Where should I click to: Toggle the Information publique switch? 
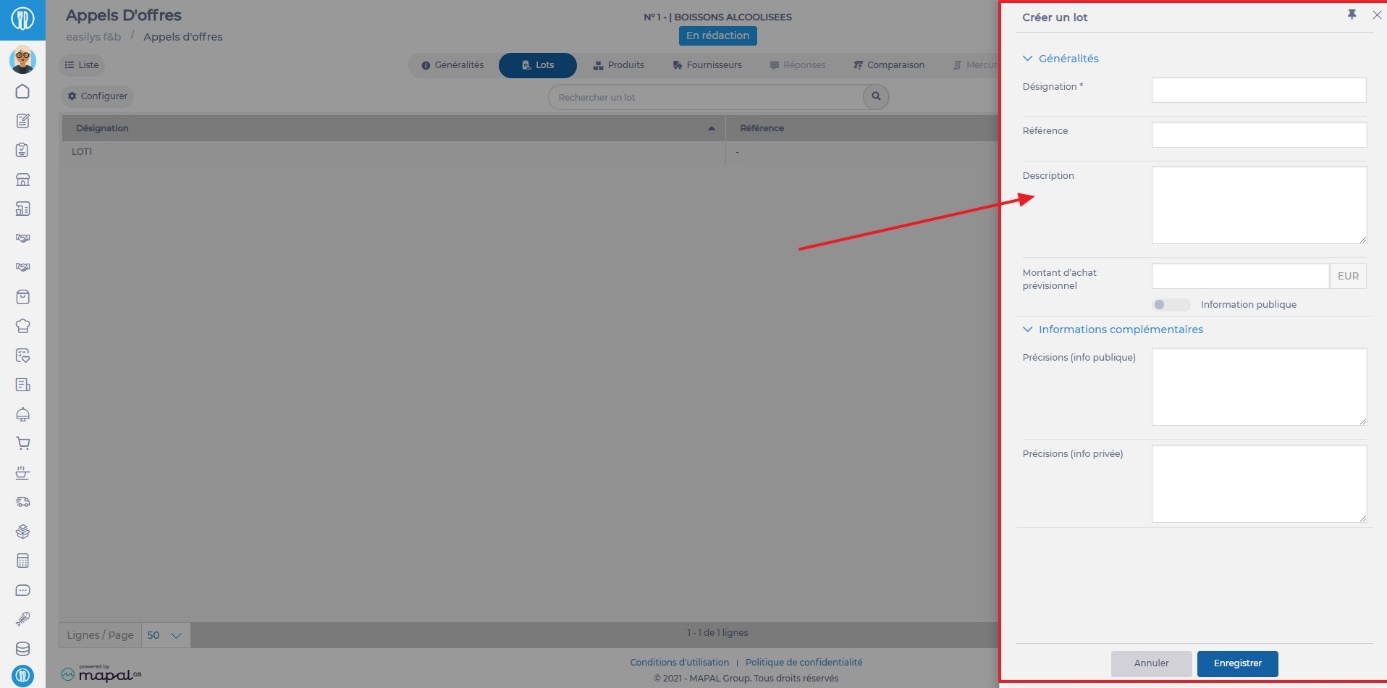(x=1170, y=305)
